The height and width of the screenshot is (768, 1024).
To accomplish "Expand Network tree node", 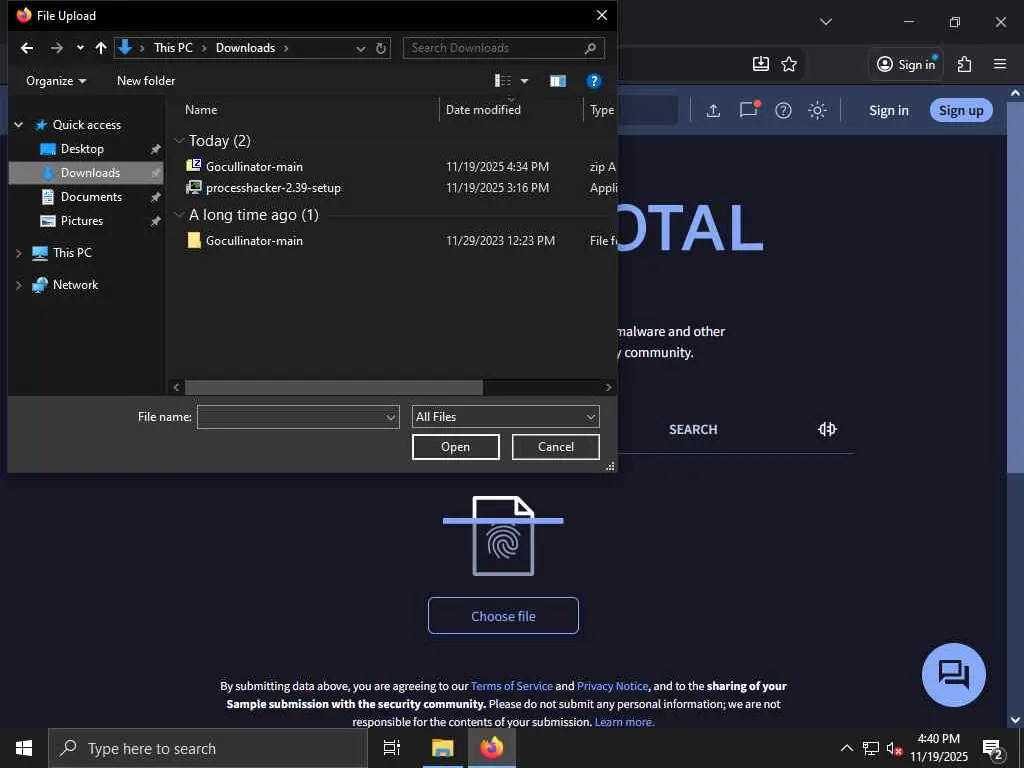I will 19,285.
